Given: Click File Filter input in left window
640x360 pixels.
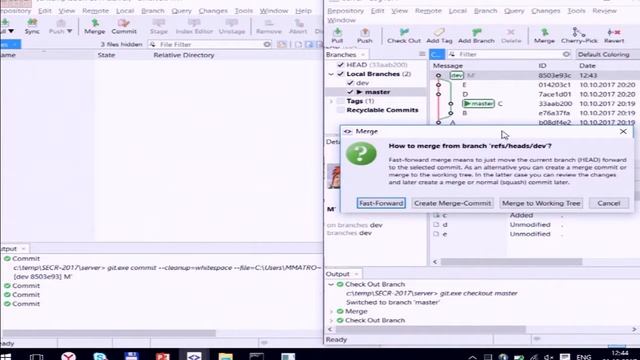Looking at the screenshot, I should 210,44.
